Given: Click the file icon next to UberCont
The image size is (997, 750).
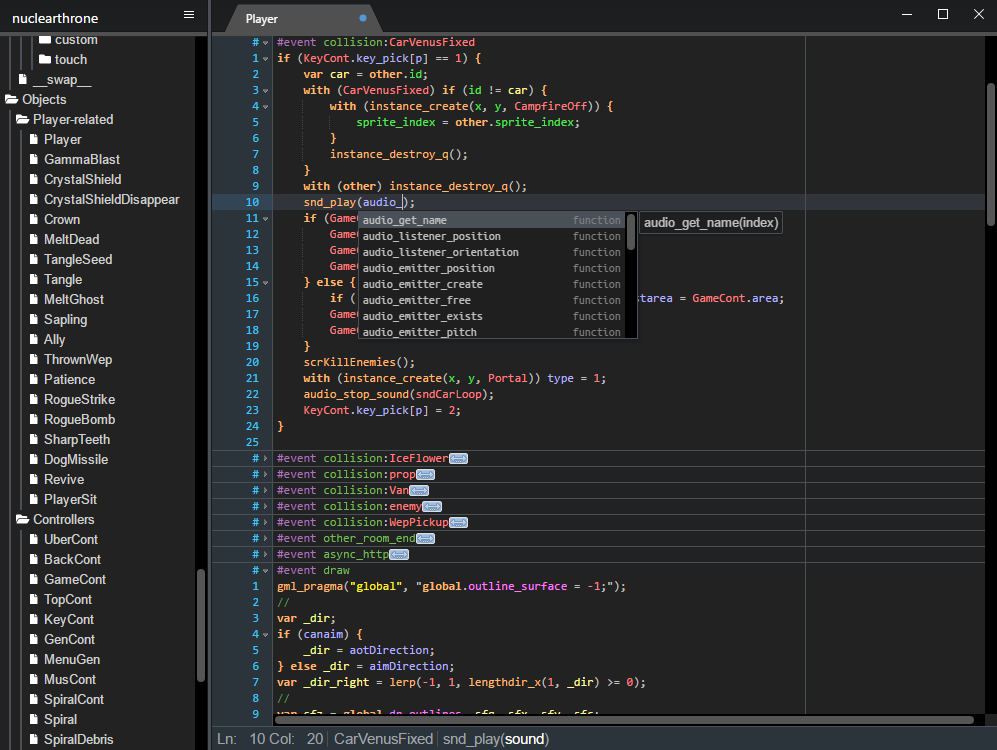Looking at the screenshot, I should click(34, 539).
